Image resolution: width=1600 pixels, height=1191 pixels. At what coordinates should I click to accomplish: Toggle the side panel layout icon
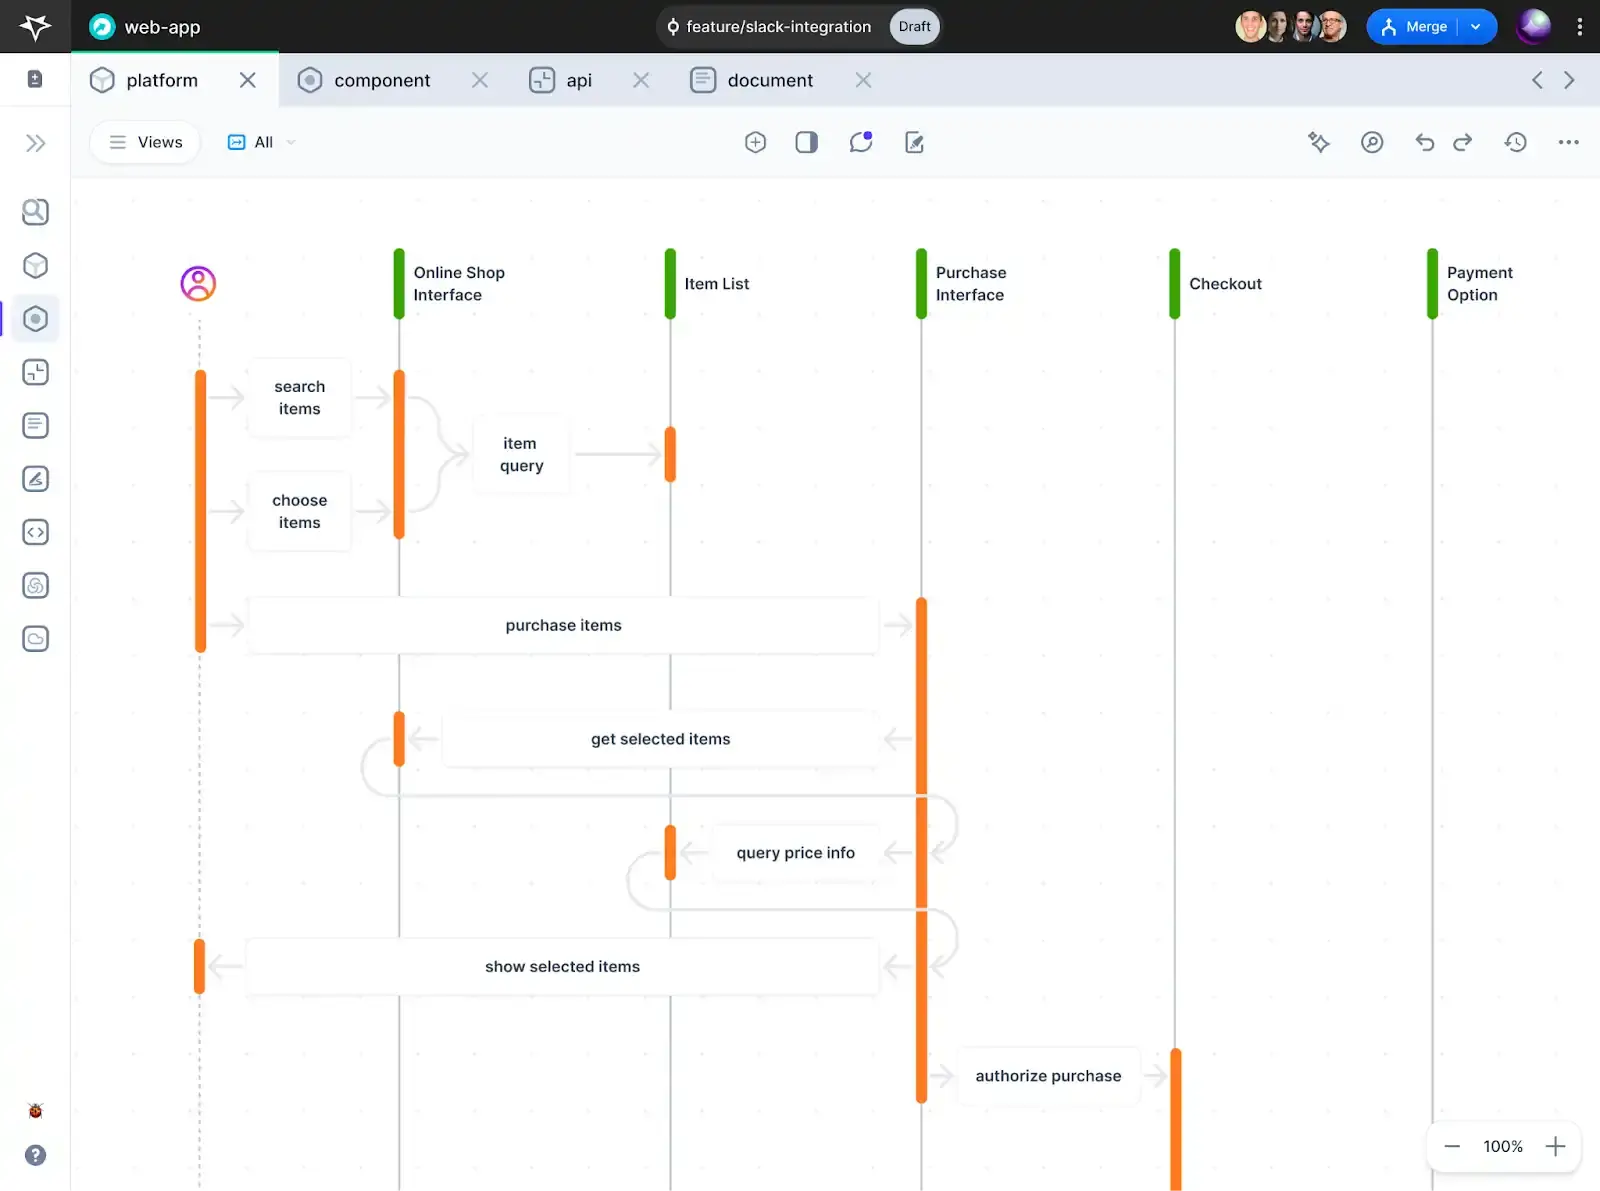[806, 142]
